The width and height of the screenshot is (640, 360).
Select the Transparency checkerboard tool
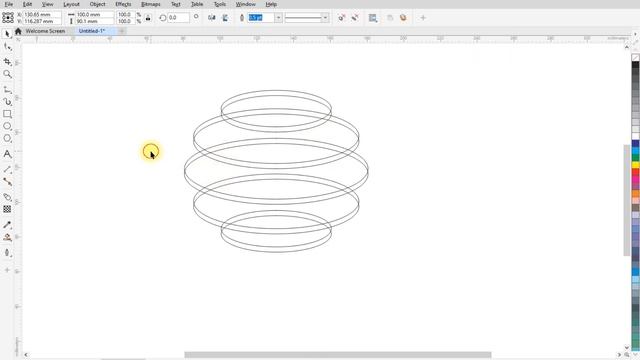tap(7, 209)
